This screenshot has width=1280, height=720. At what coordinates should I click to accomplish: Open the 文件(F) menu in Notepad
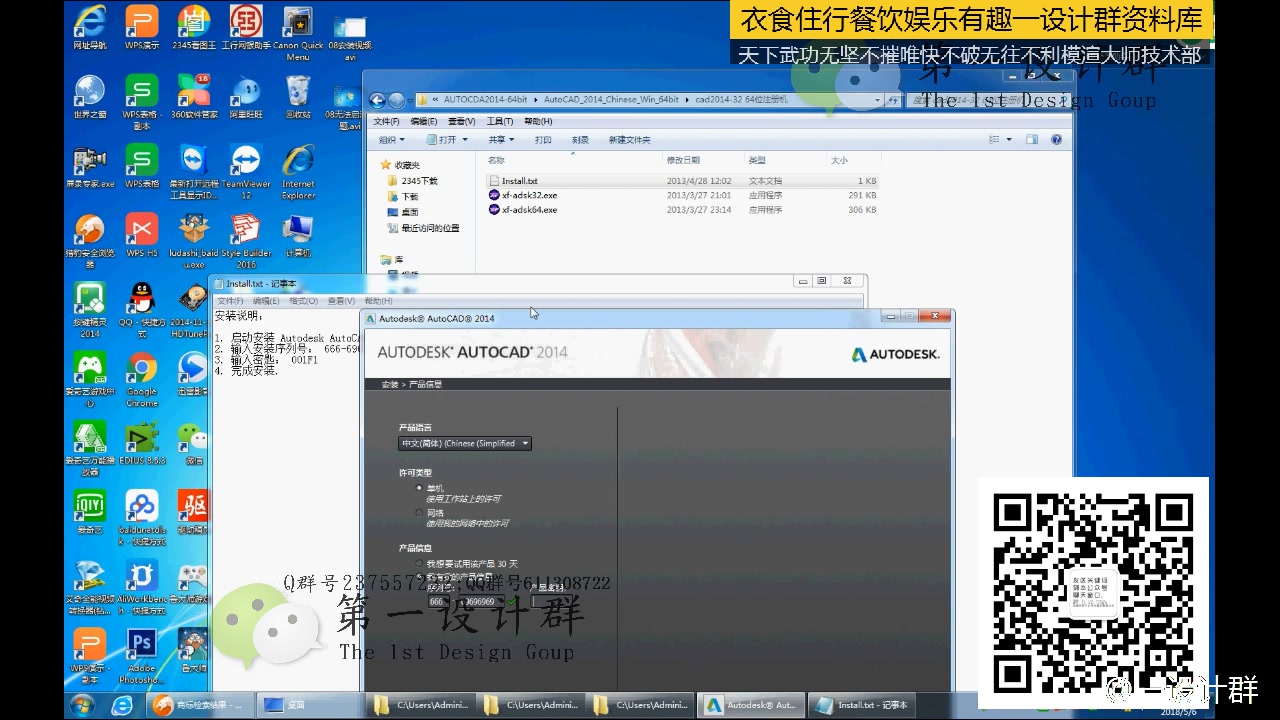pyautogui.click(x=230, y=301)
